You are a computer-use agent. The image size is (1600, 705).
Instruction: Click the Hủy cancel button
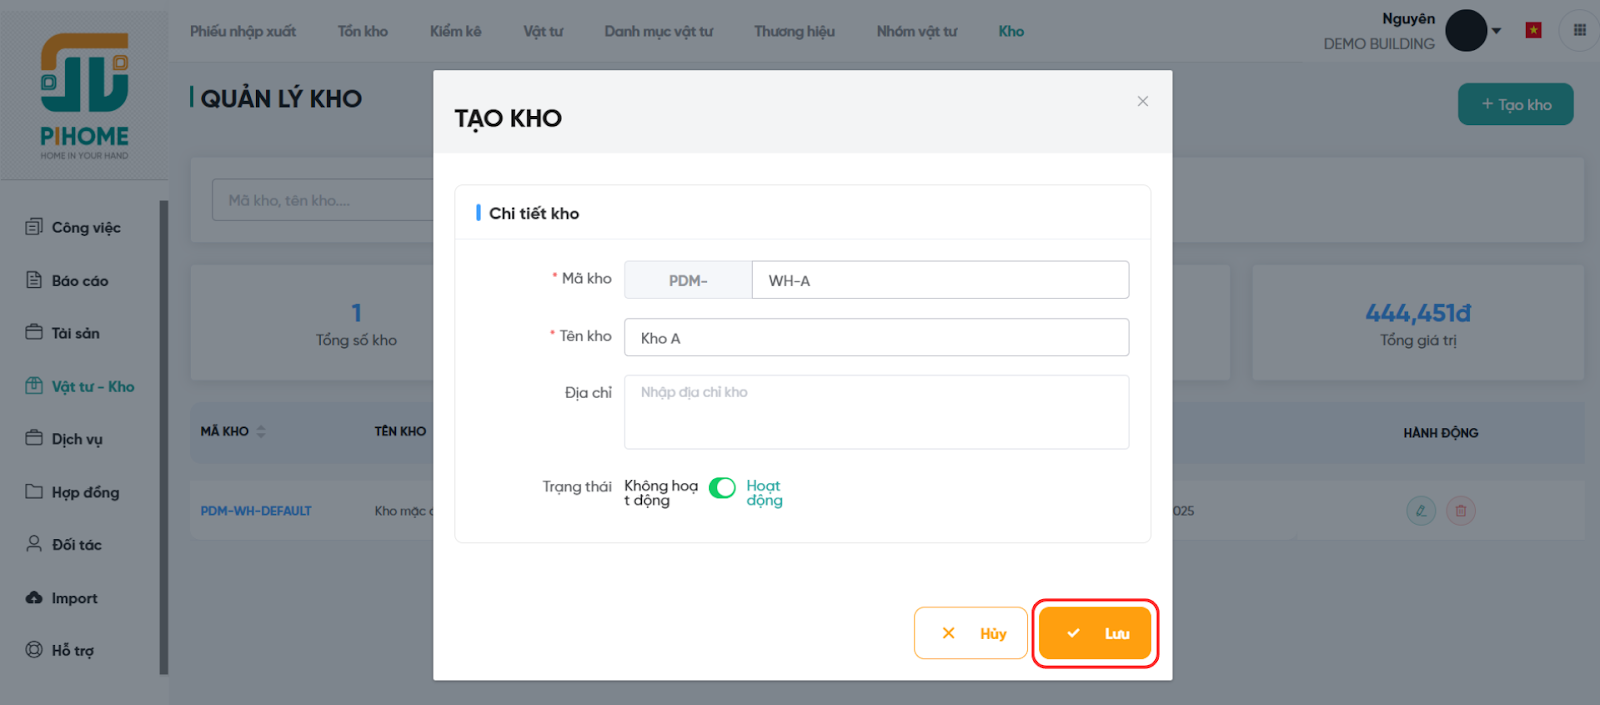point(970,633)
